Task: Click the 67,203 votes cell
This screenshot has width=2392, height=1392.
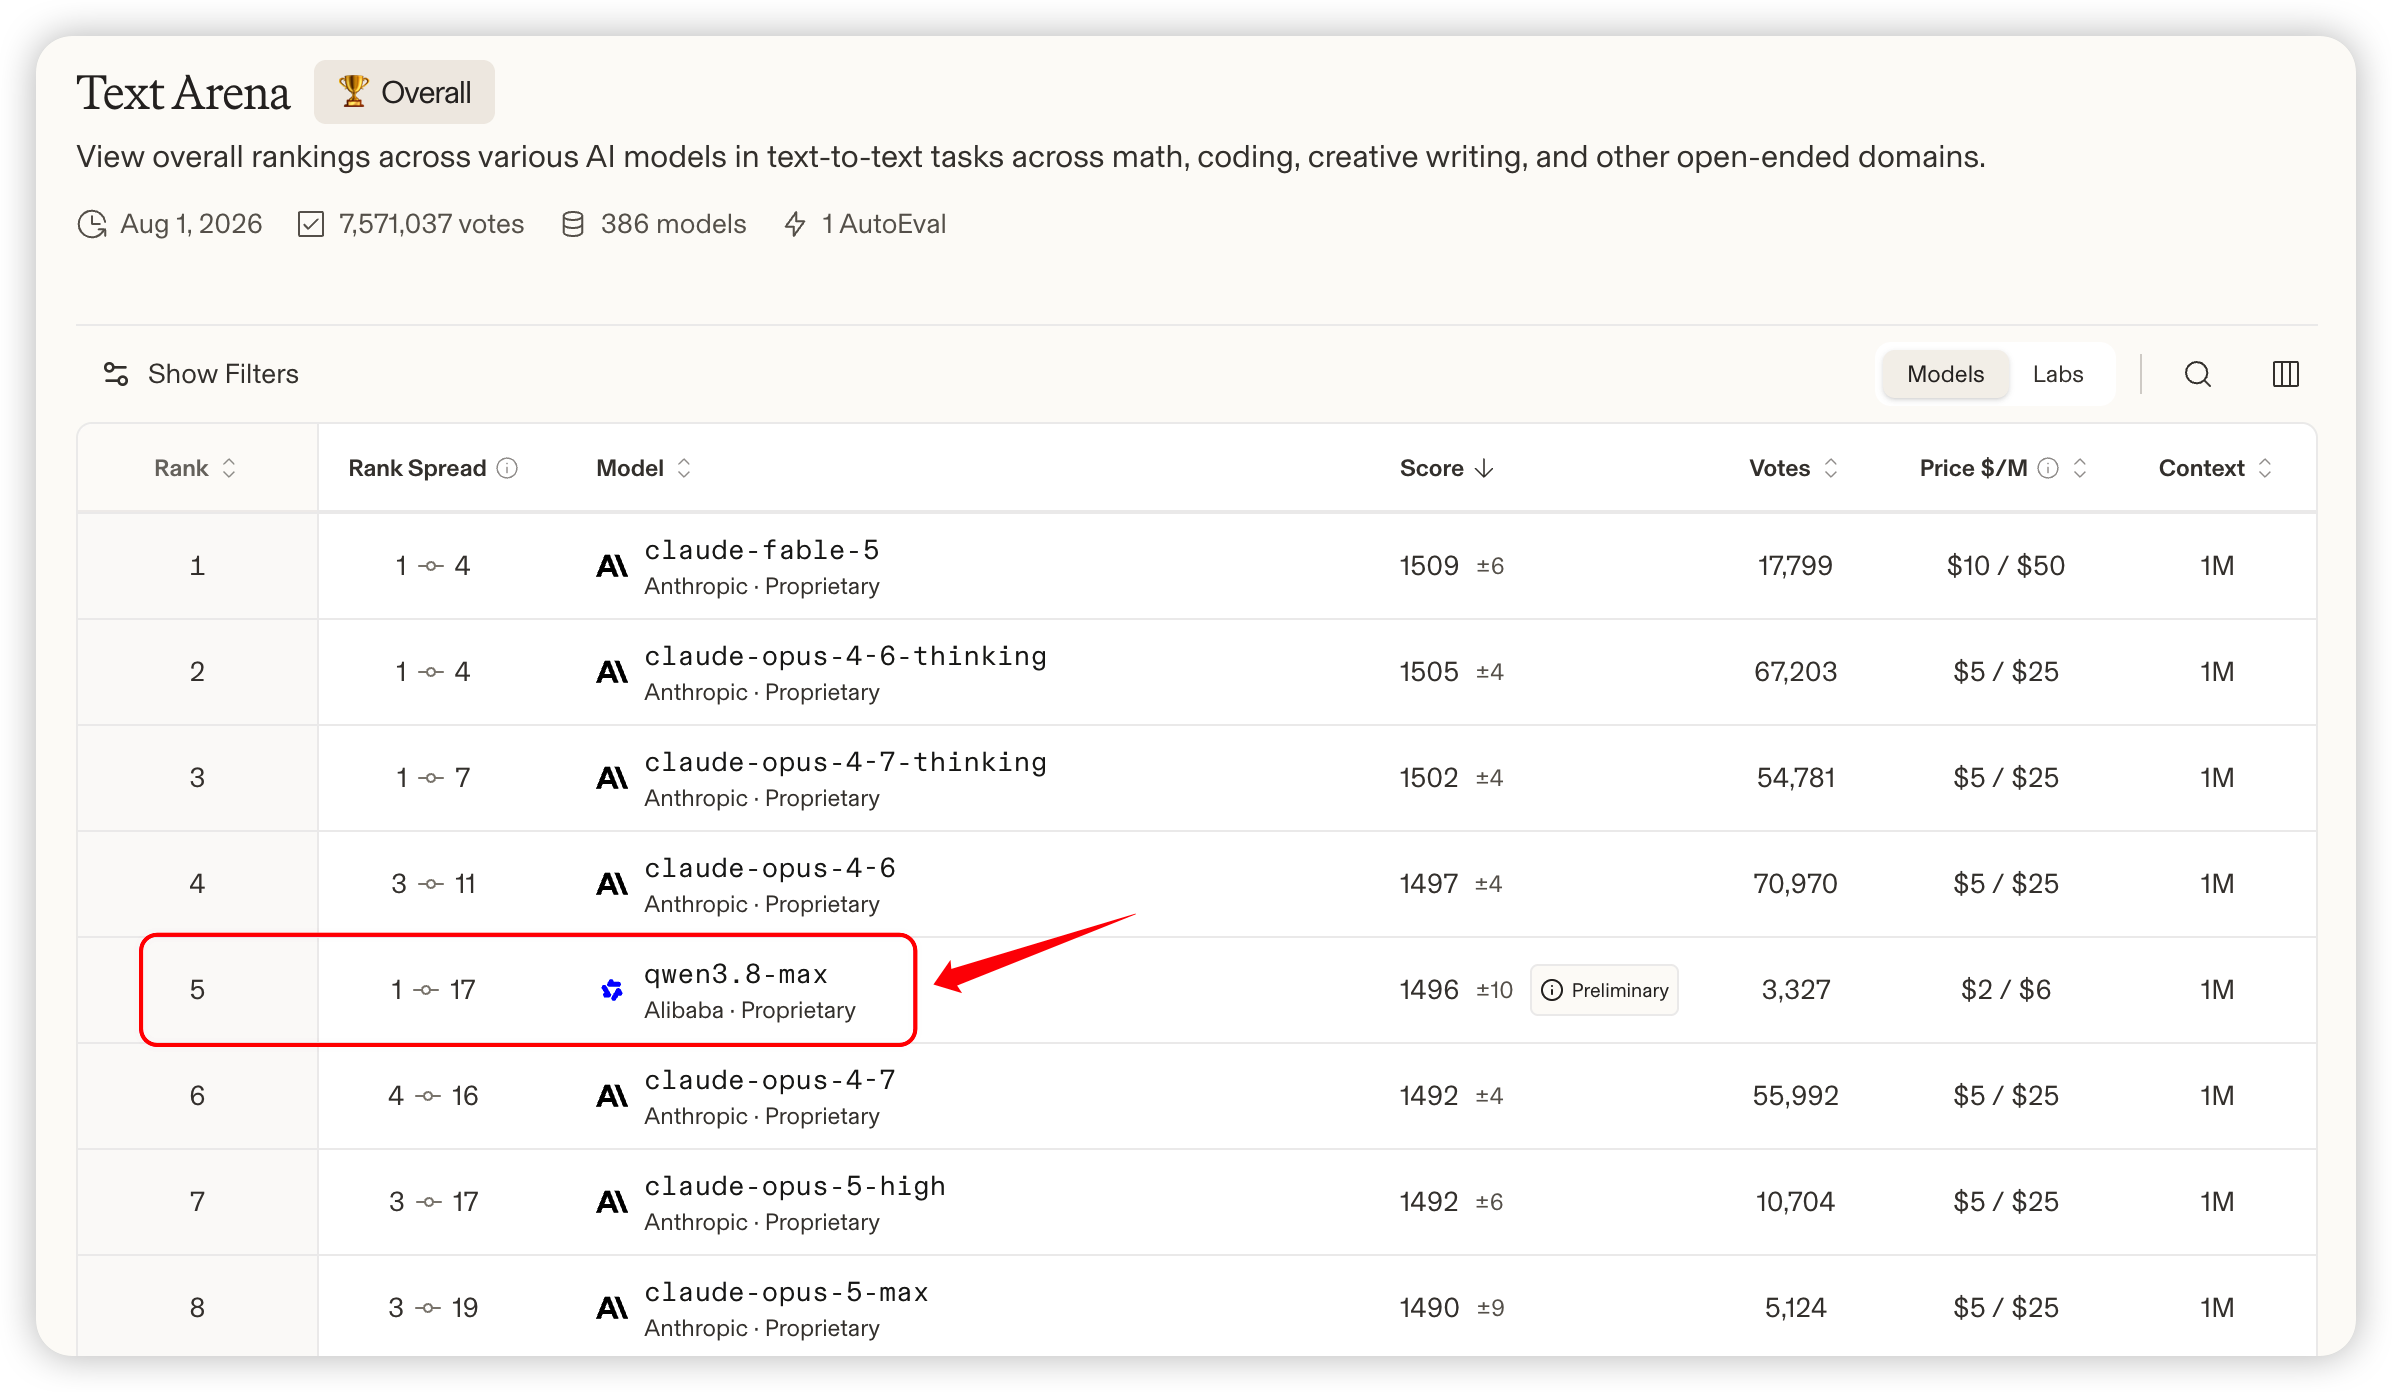Action: pos(1795,672)
